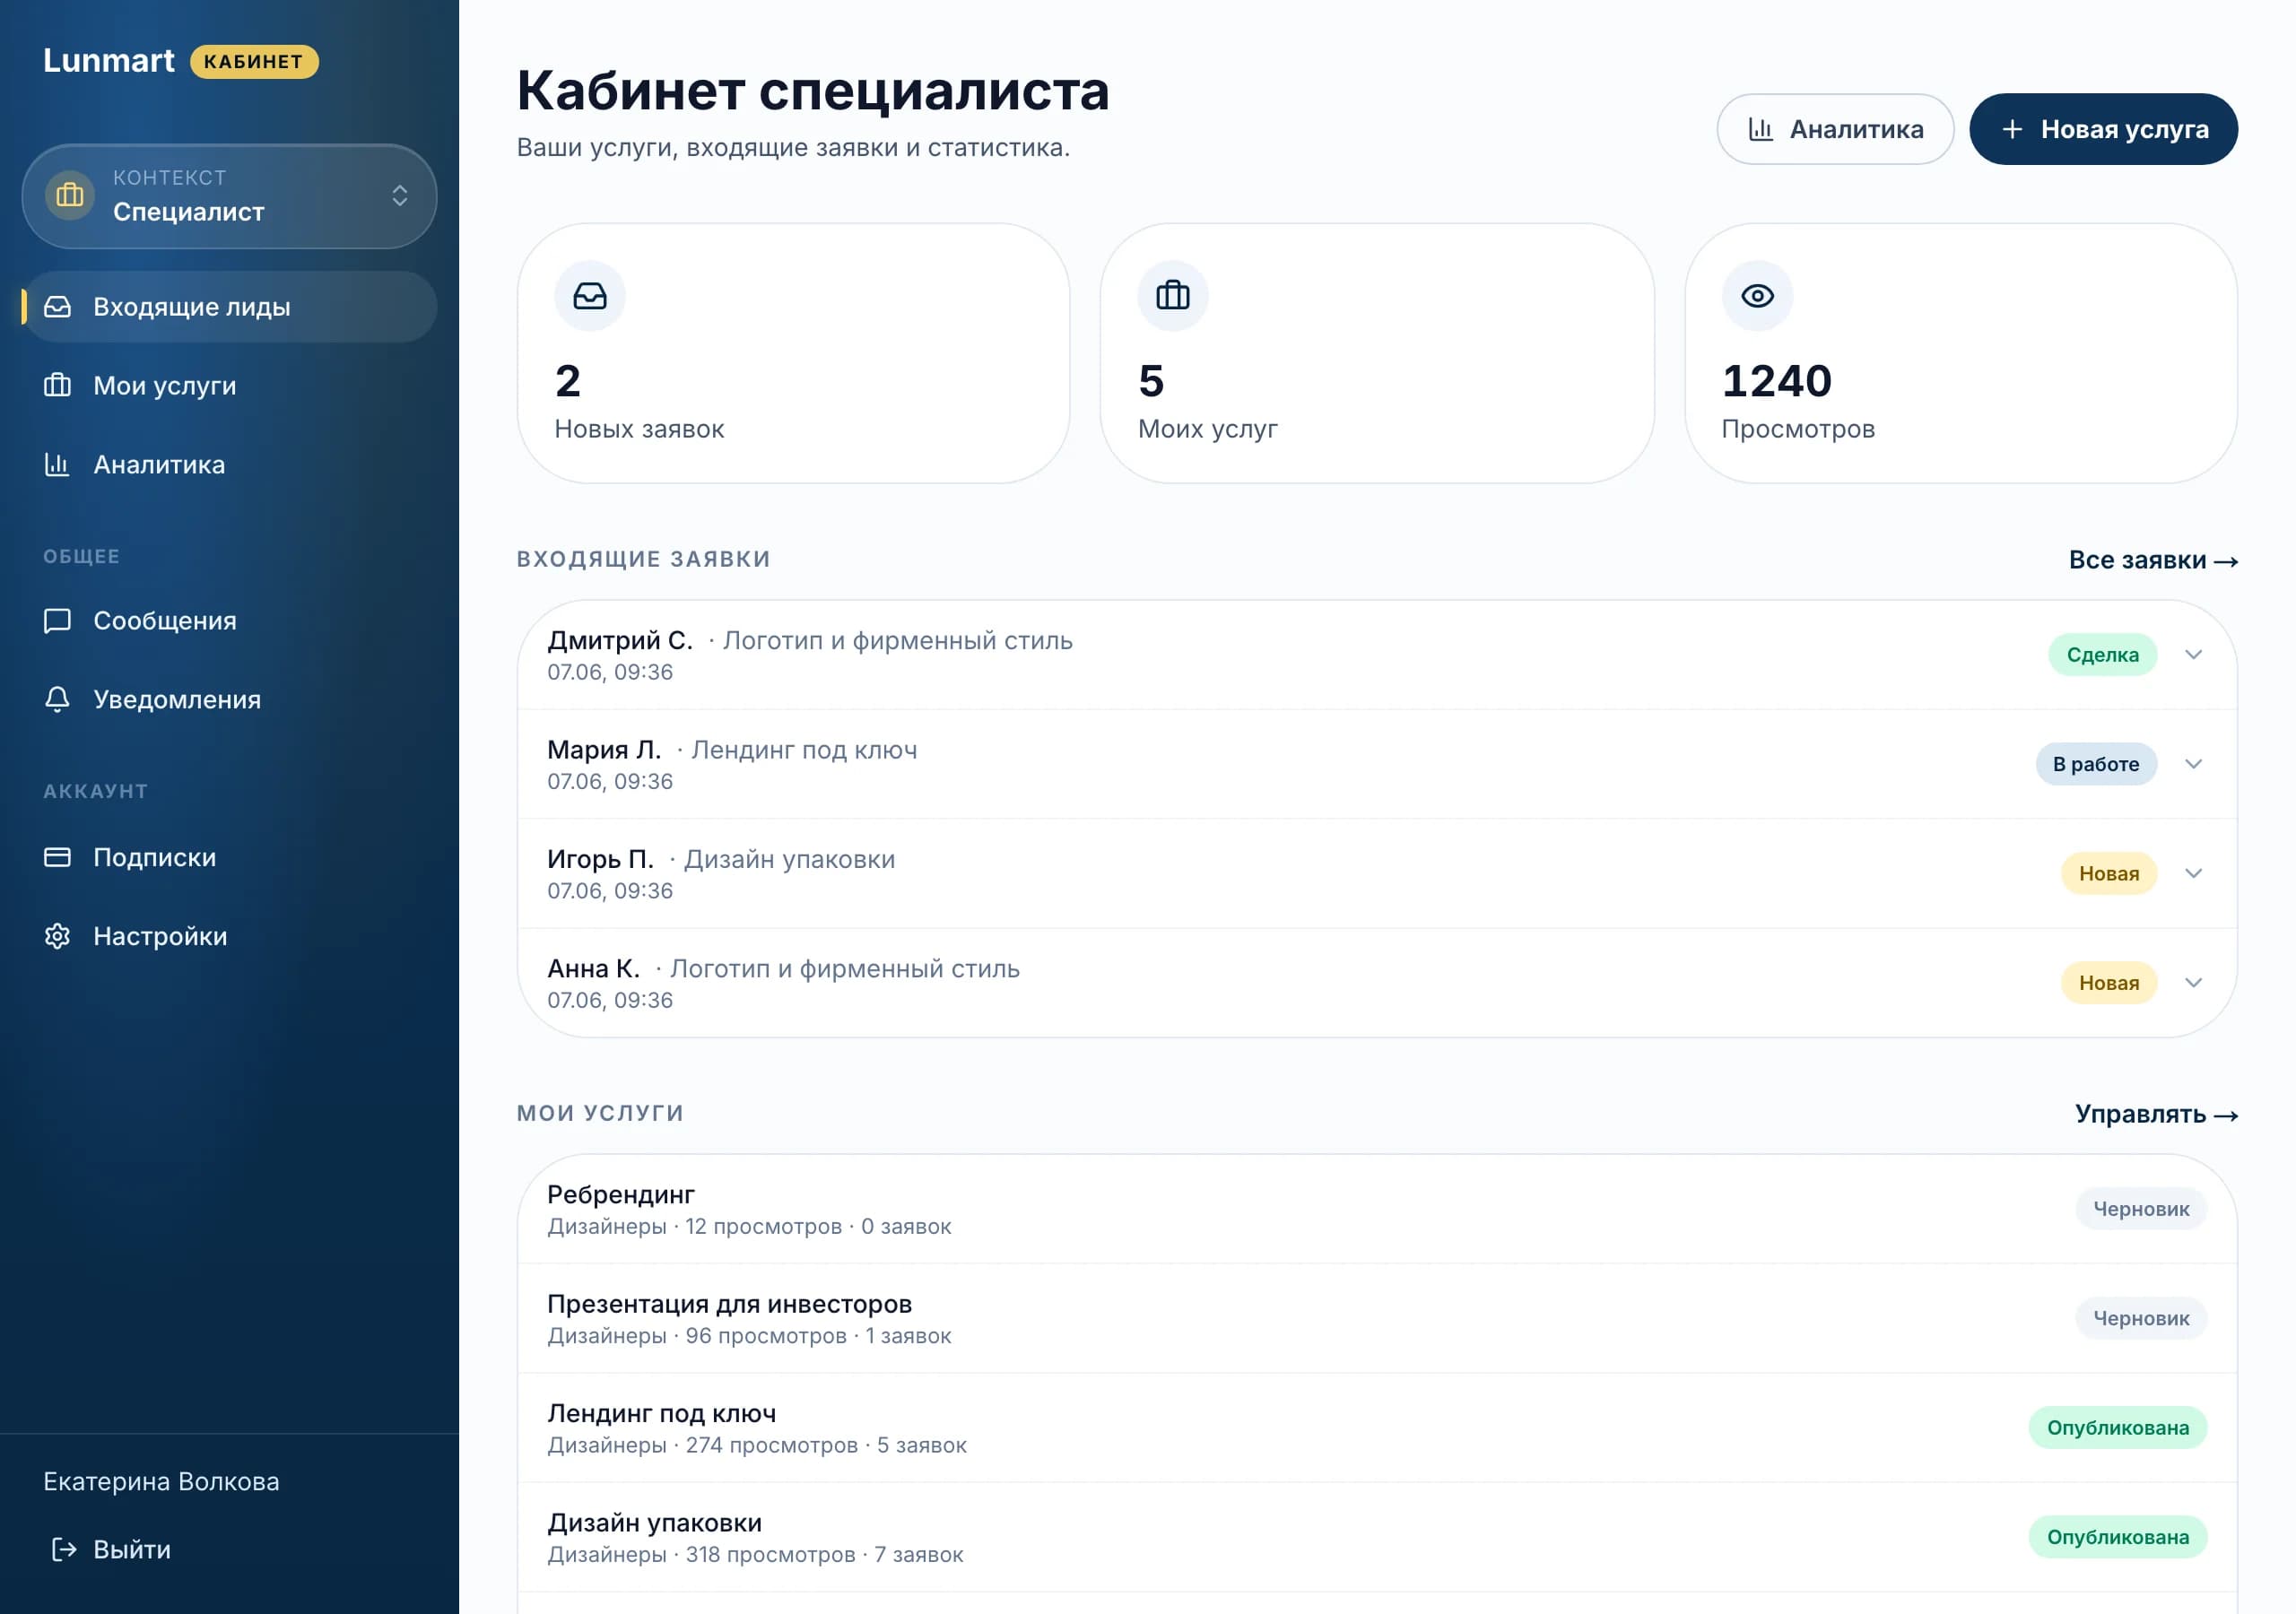Screen dimensions: 2296x1614
Task: Expand Анна К. request row chevron
Action: 2193,983
